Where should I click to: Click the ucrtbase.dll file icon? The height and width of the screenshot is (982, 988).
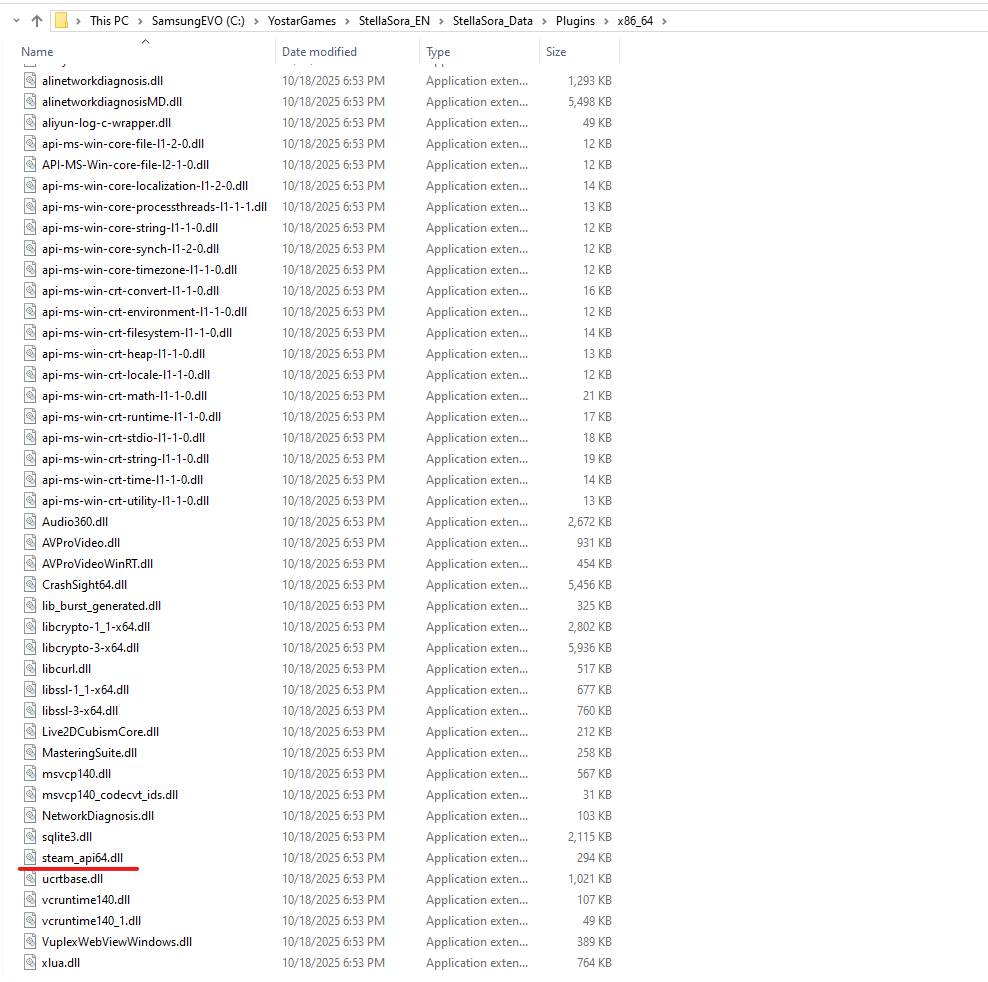(x=30, y=878)
